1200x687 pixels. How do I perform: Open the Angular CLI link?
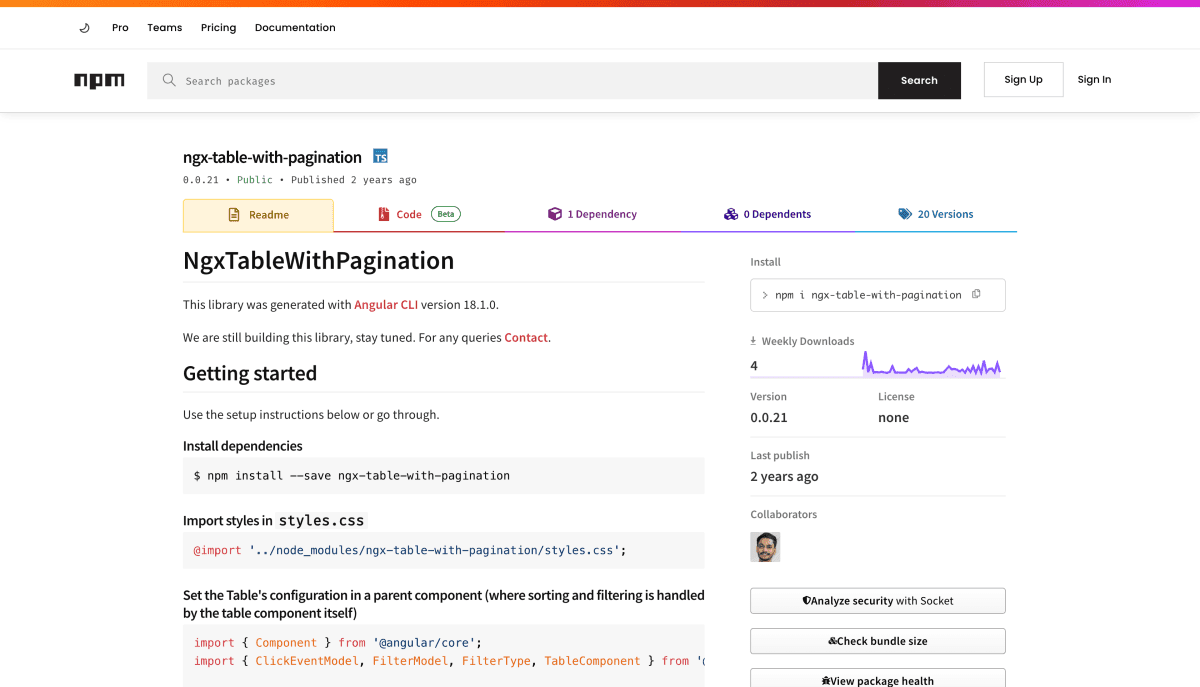tap(386, 305)
